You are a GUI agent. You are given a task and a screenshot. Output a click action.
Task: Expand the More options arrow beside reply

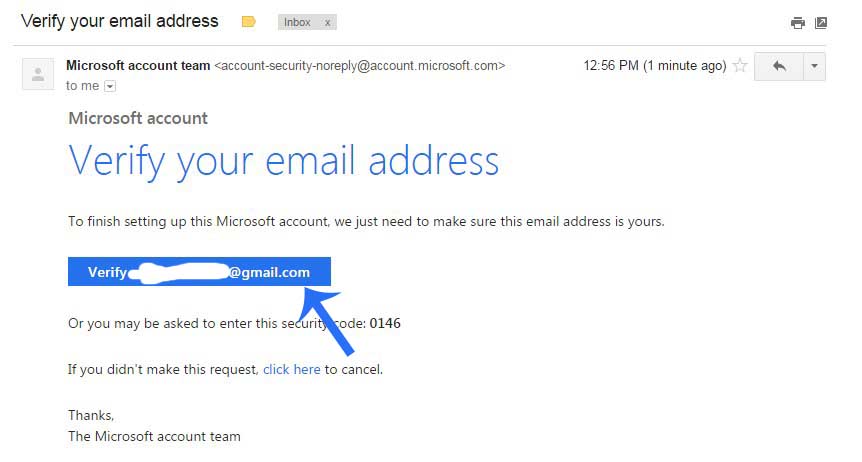(814, 66)
